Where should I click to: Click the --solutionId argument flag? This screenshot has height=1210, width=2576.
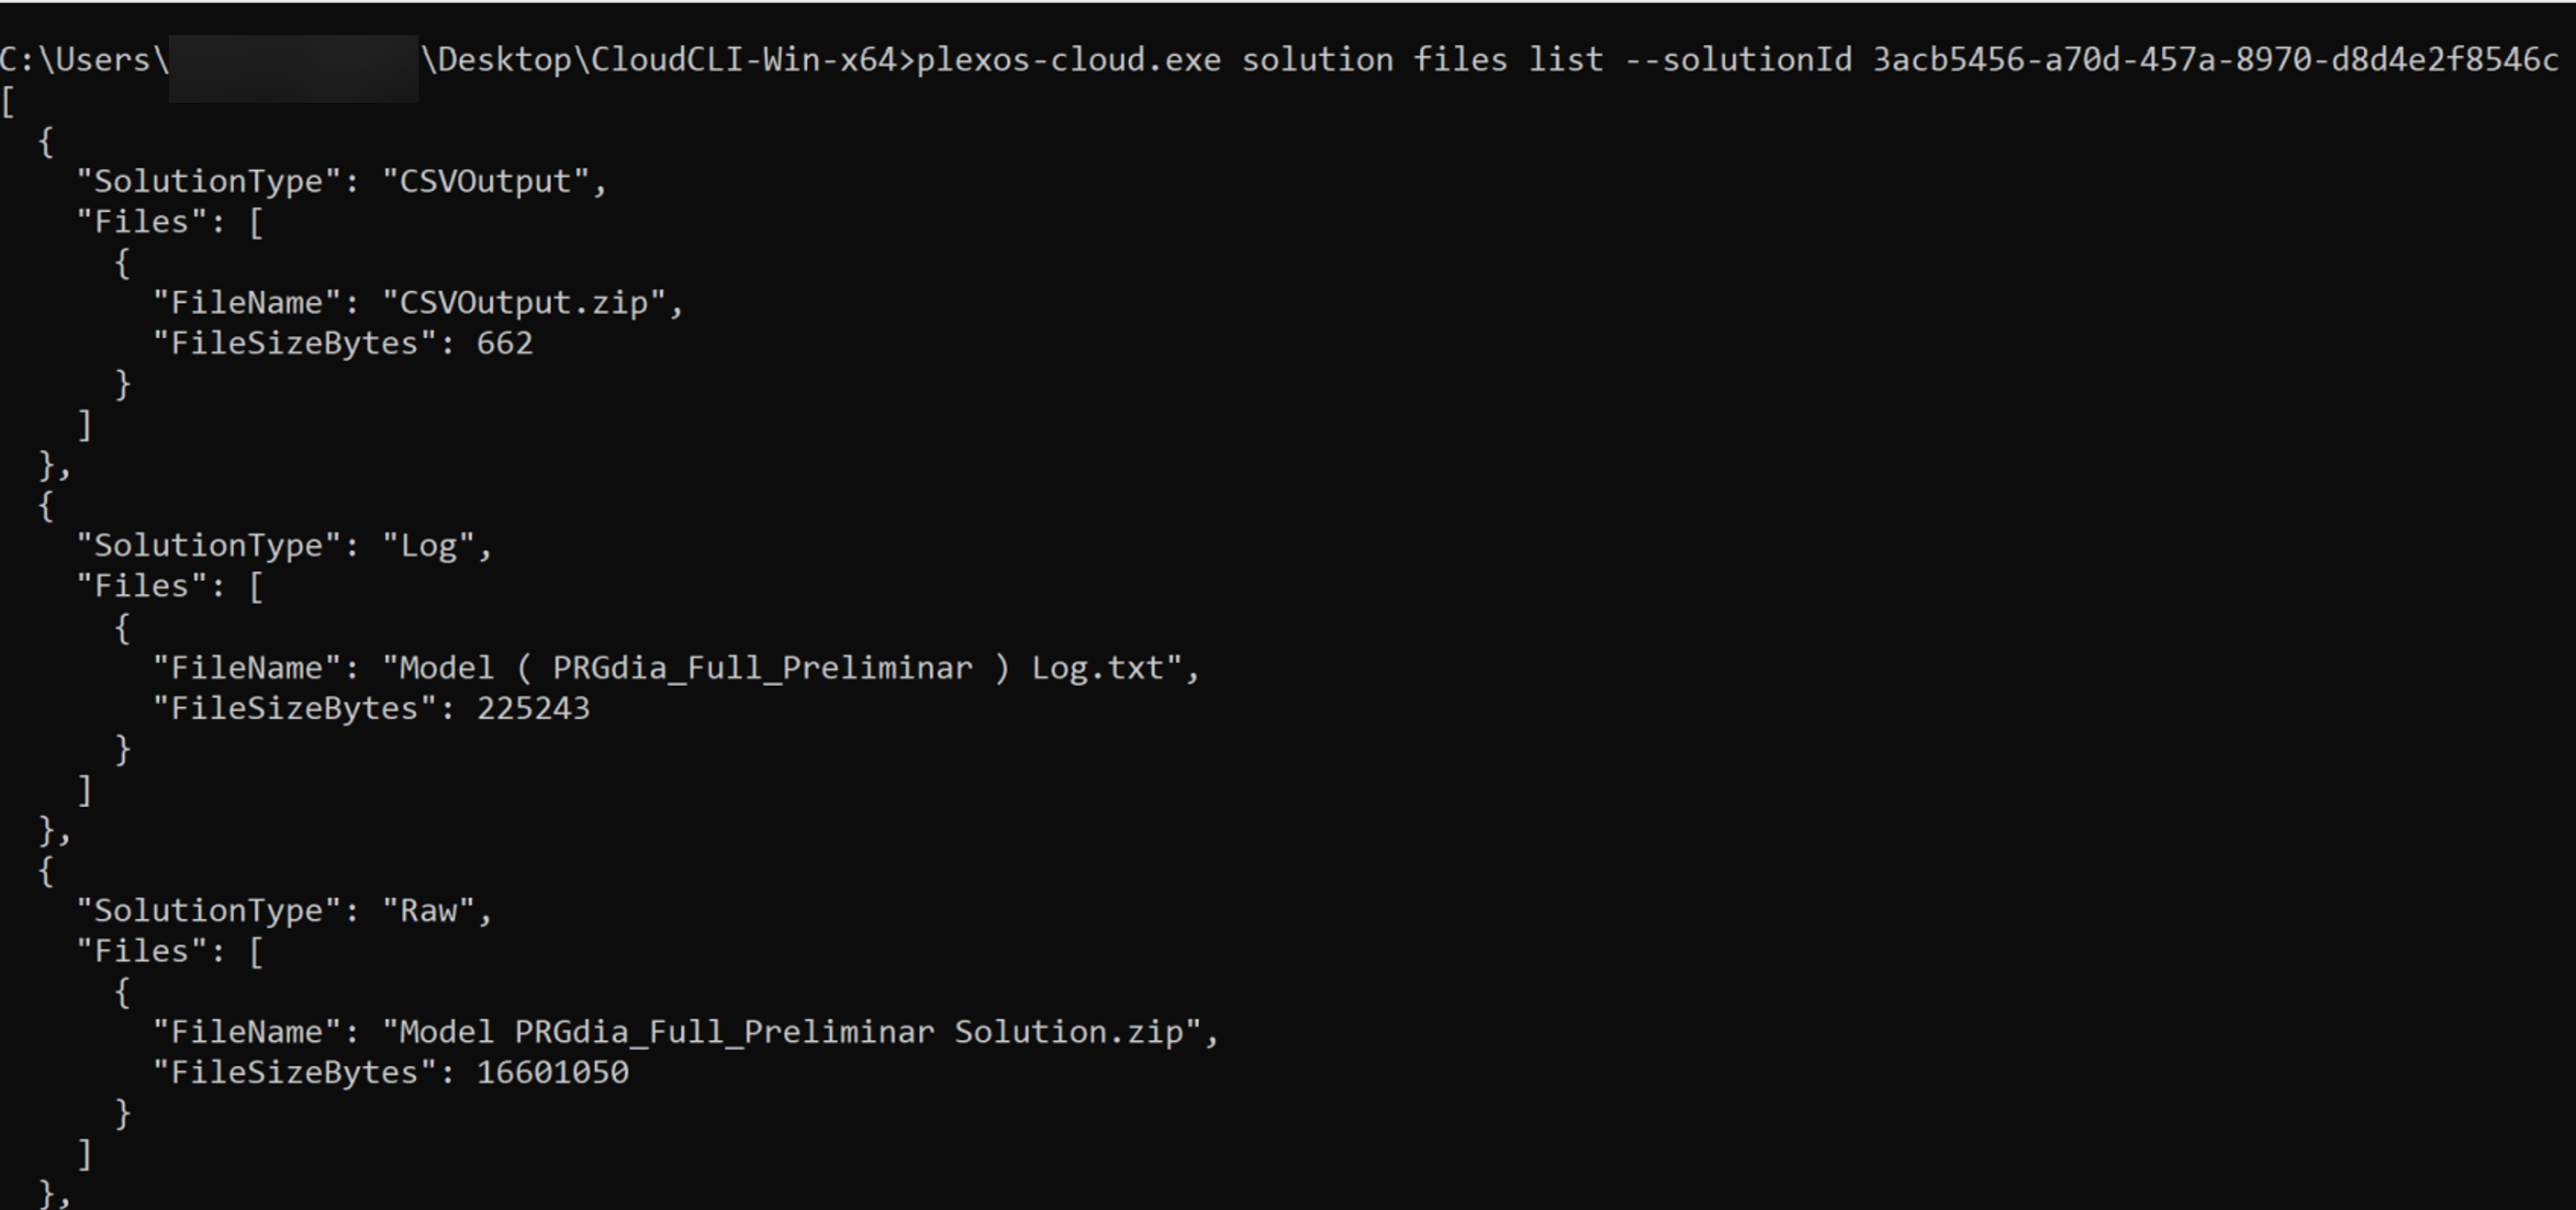pyautogui.click(x=1738, y=60)
